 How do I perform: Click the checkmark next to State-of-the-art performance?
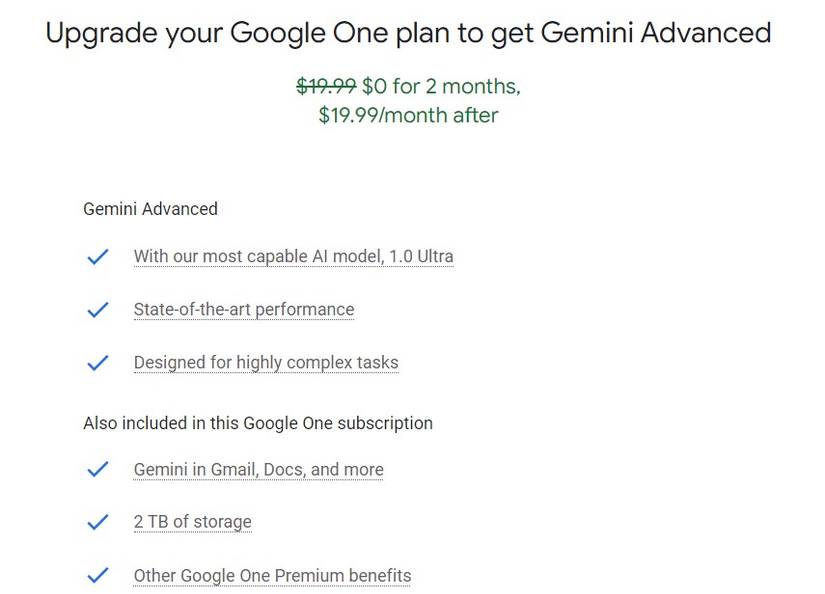click(x=97, y=310)
